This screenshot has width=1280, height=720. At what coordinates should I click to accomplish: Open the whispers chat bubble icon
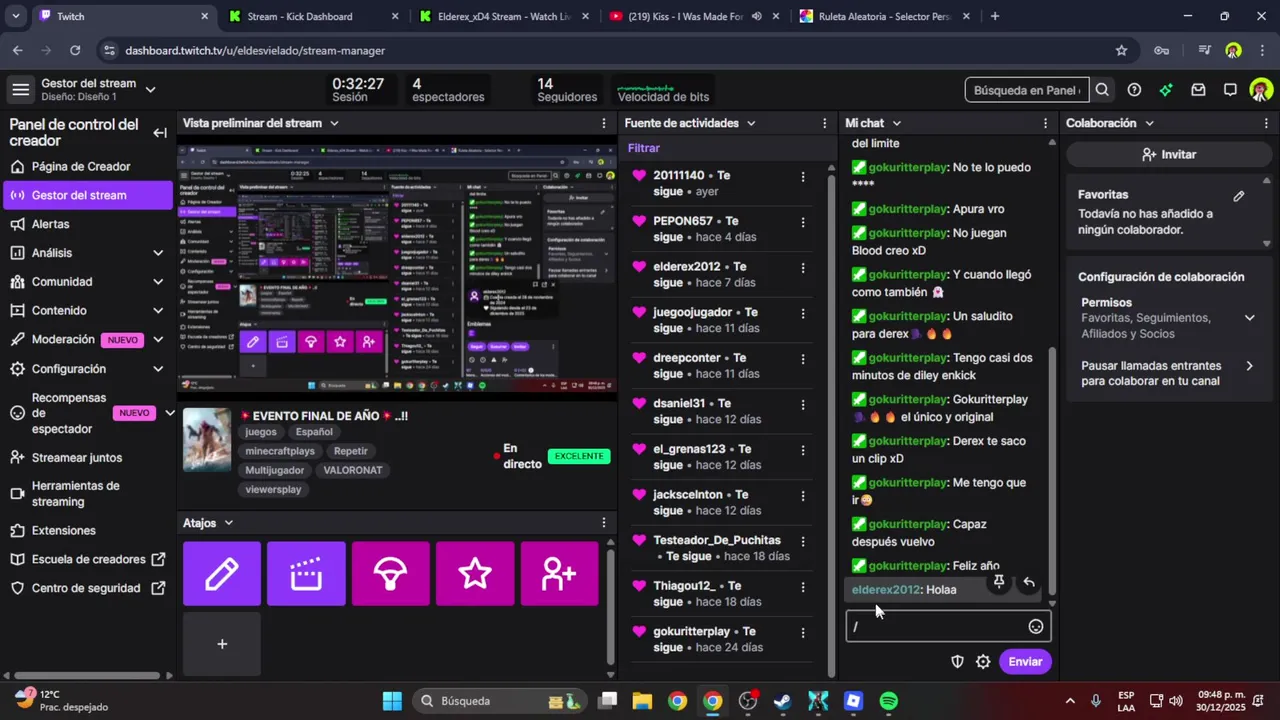pos(1230,90)
